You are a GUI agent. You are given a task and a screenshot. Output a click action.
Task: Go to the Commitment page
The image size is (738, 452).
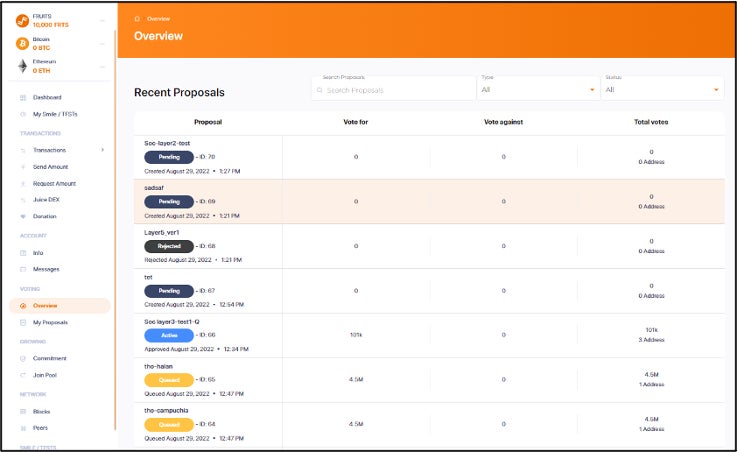[x=49, y=358]
